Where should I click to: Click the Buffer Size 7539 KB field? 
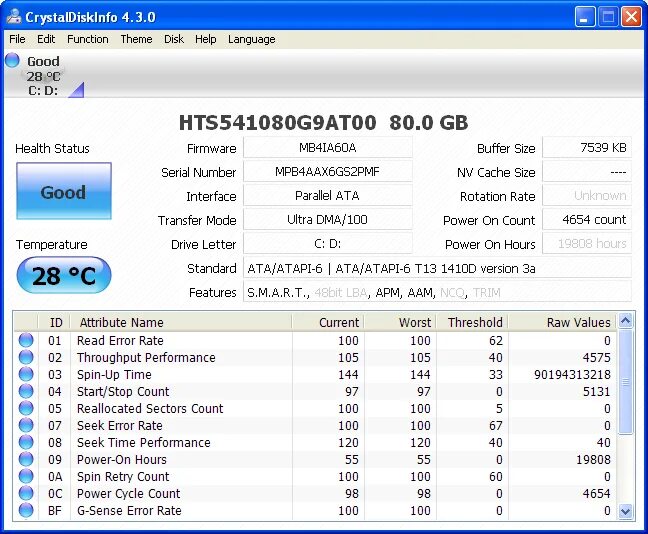pos(587,148)
